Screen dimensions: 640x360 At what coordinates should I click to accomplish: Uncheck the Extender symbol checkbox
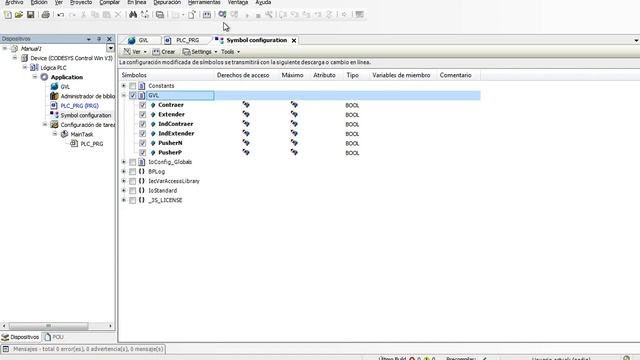[142, 114]
